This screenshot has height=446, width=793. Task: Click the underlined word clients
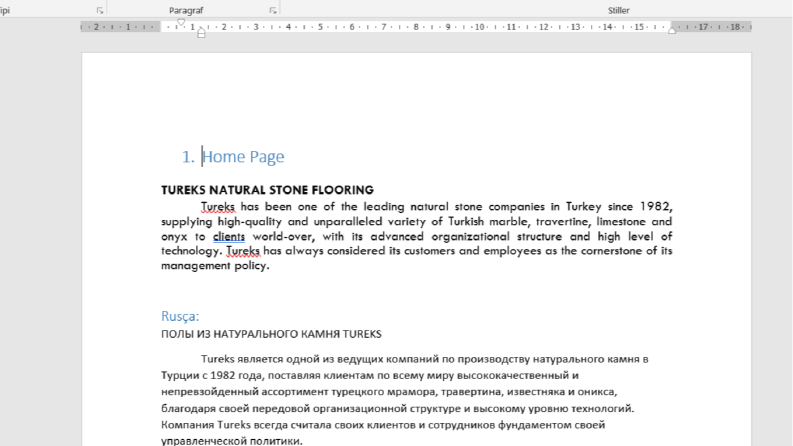coord(229,237)
